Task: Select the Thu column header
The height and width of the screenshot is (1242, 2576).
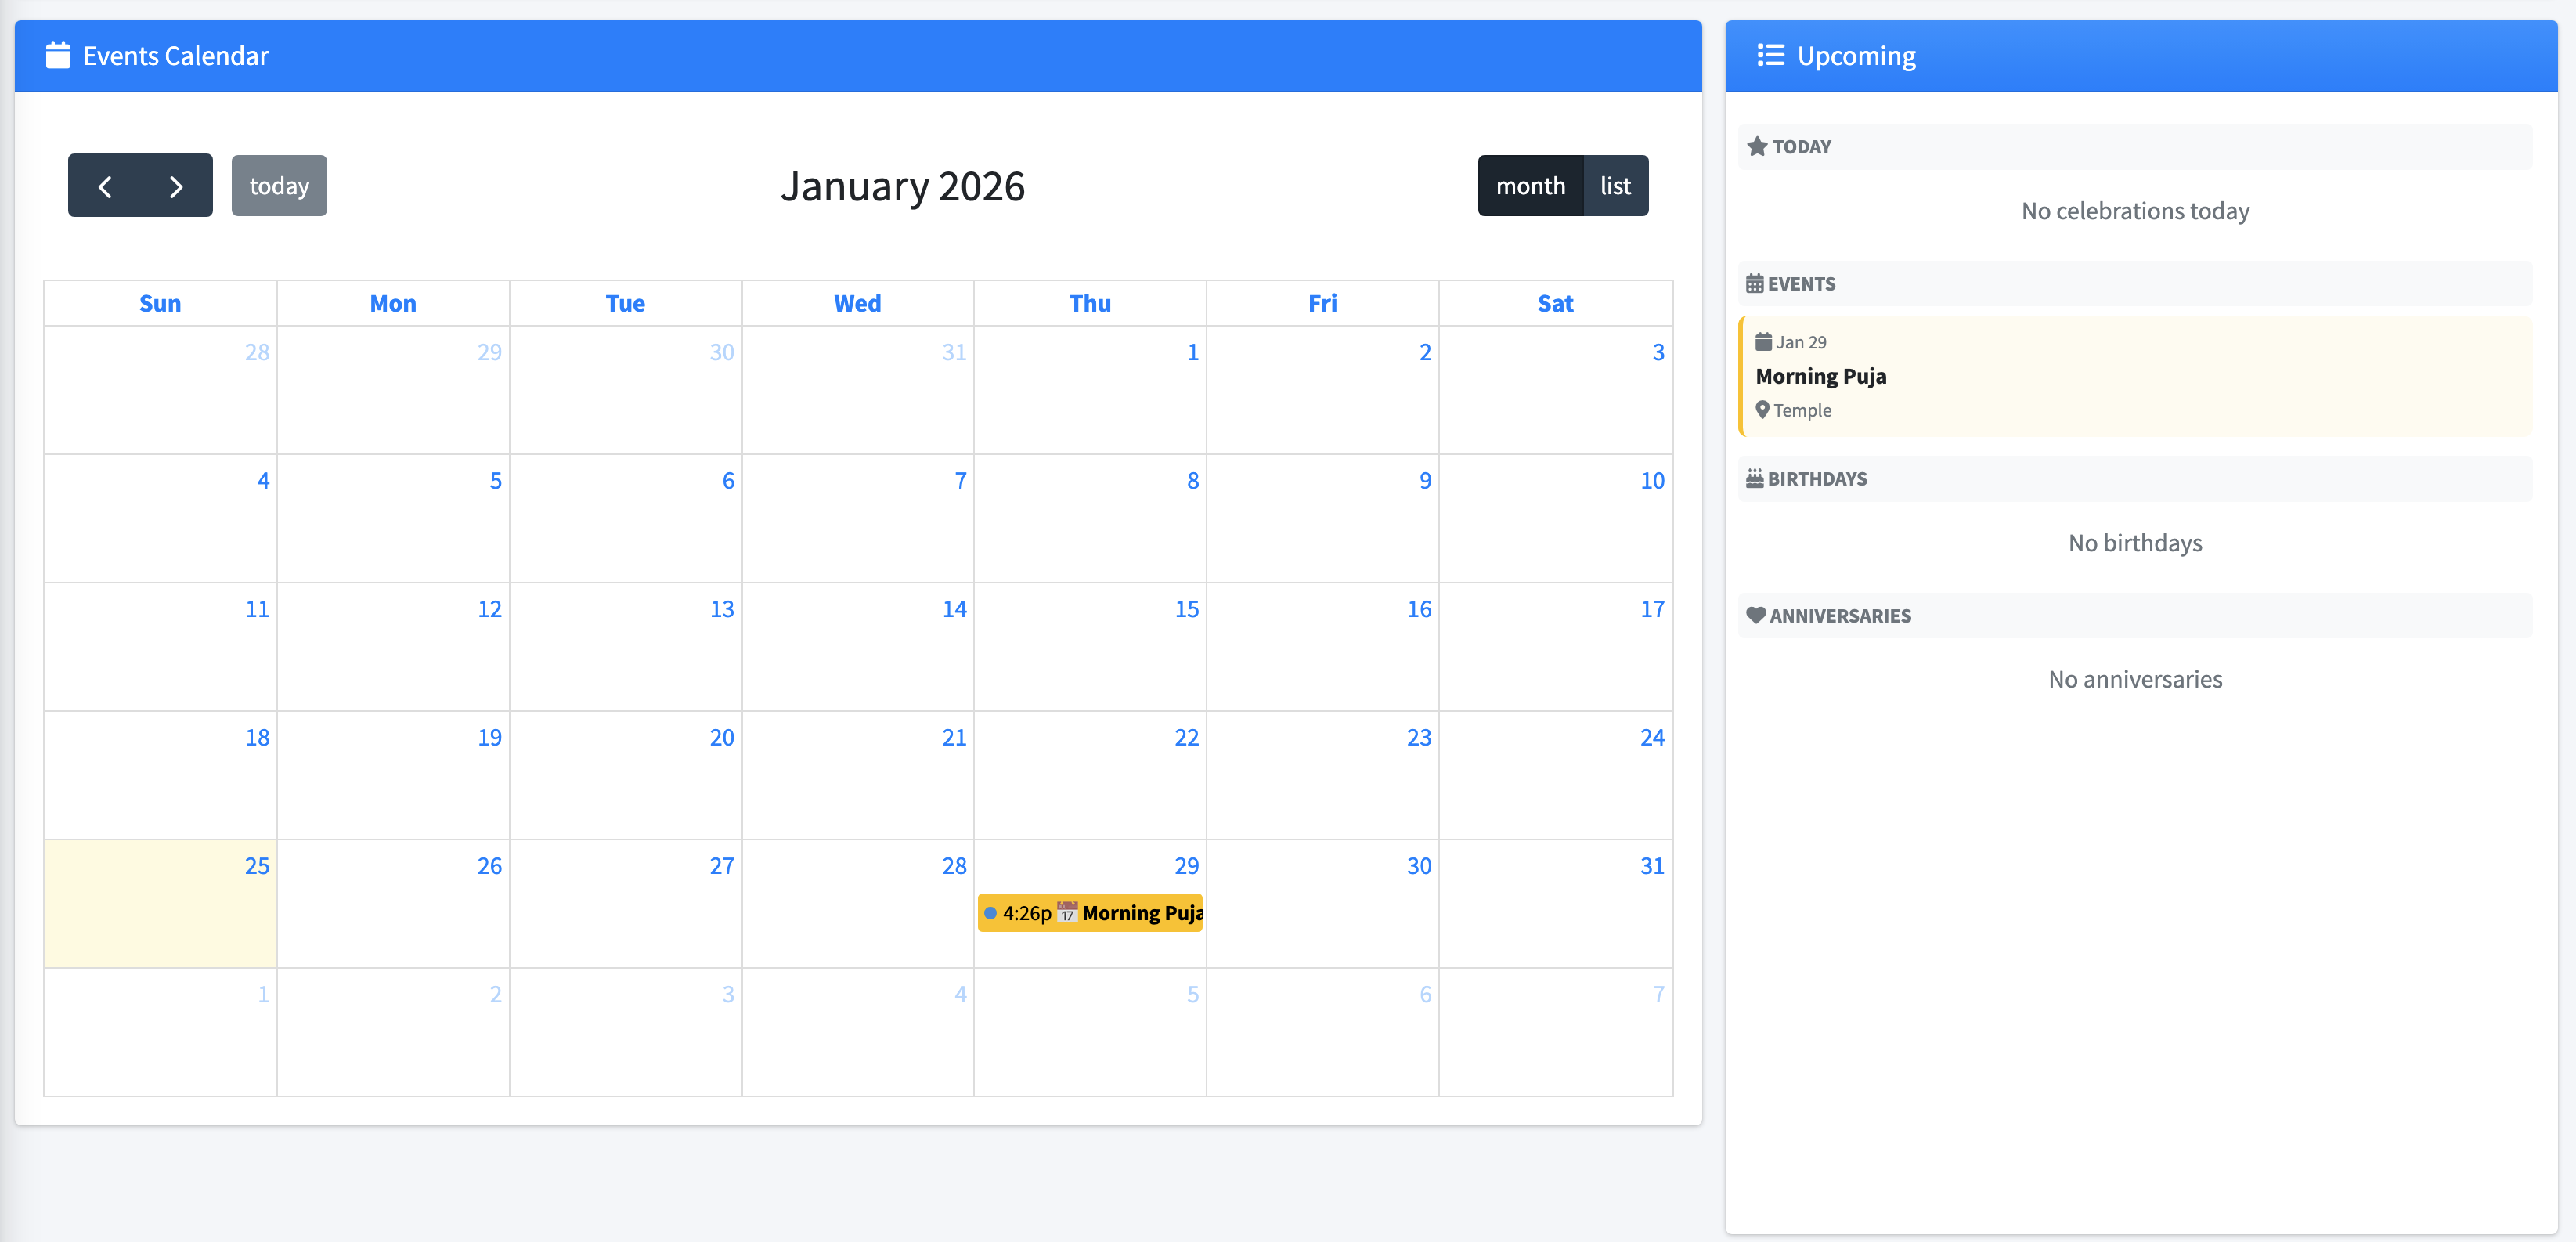Action: tap(1089, 302)
